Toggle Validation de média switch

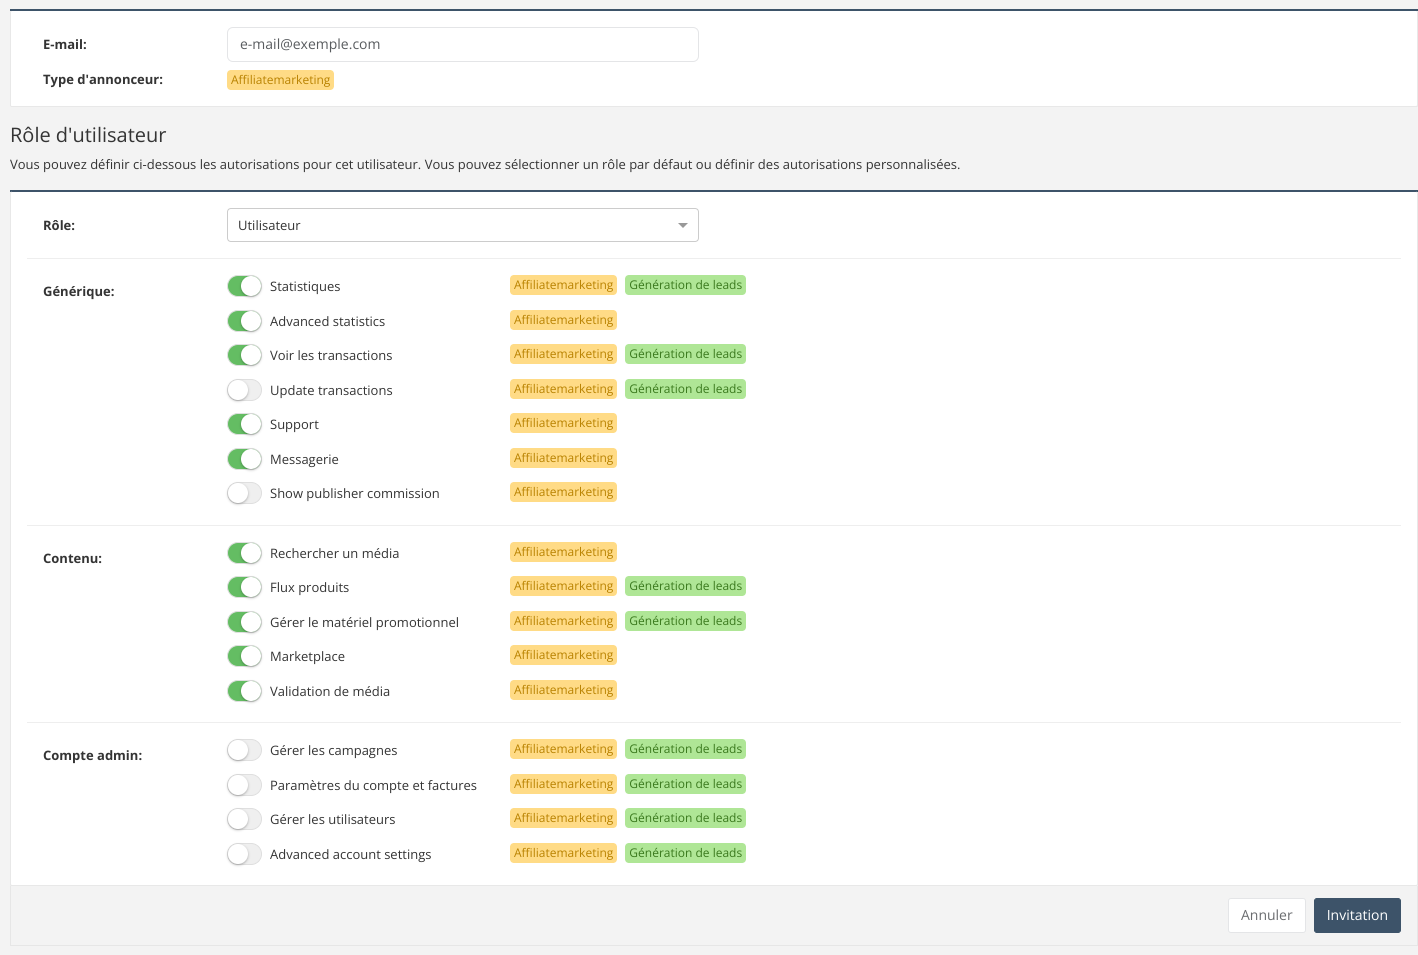click(244, 691)
